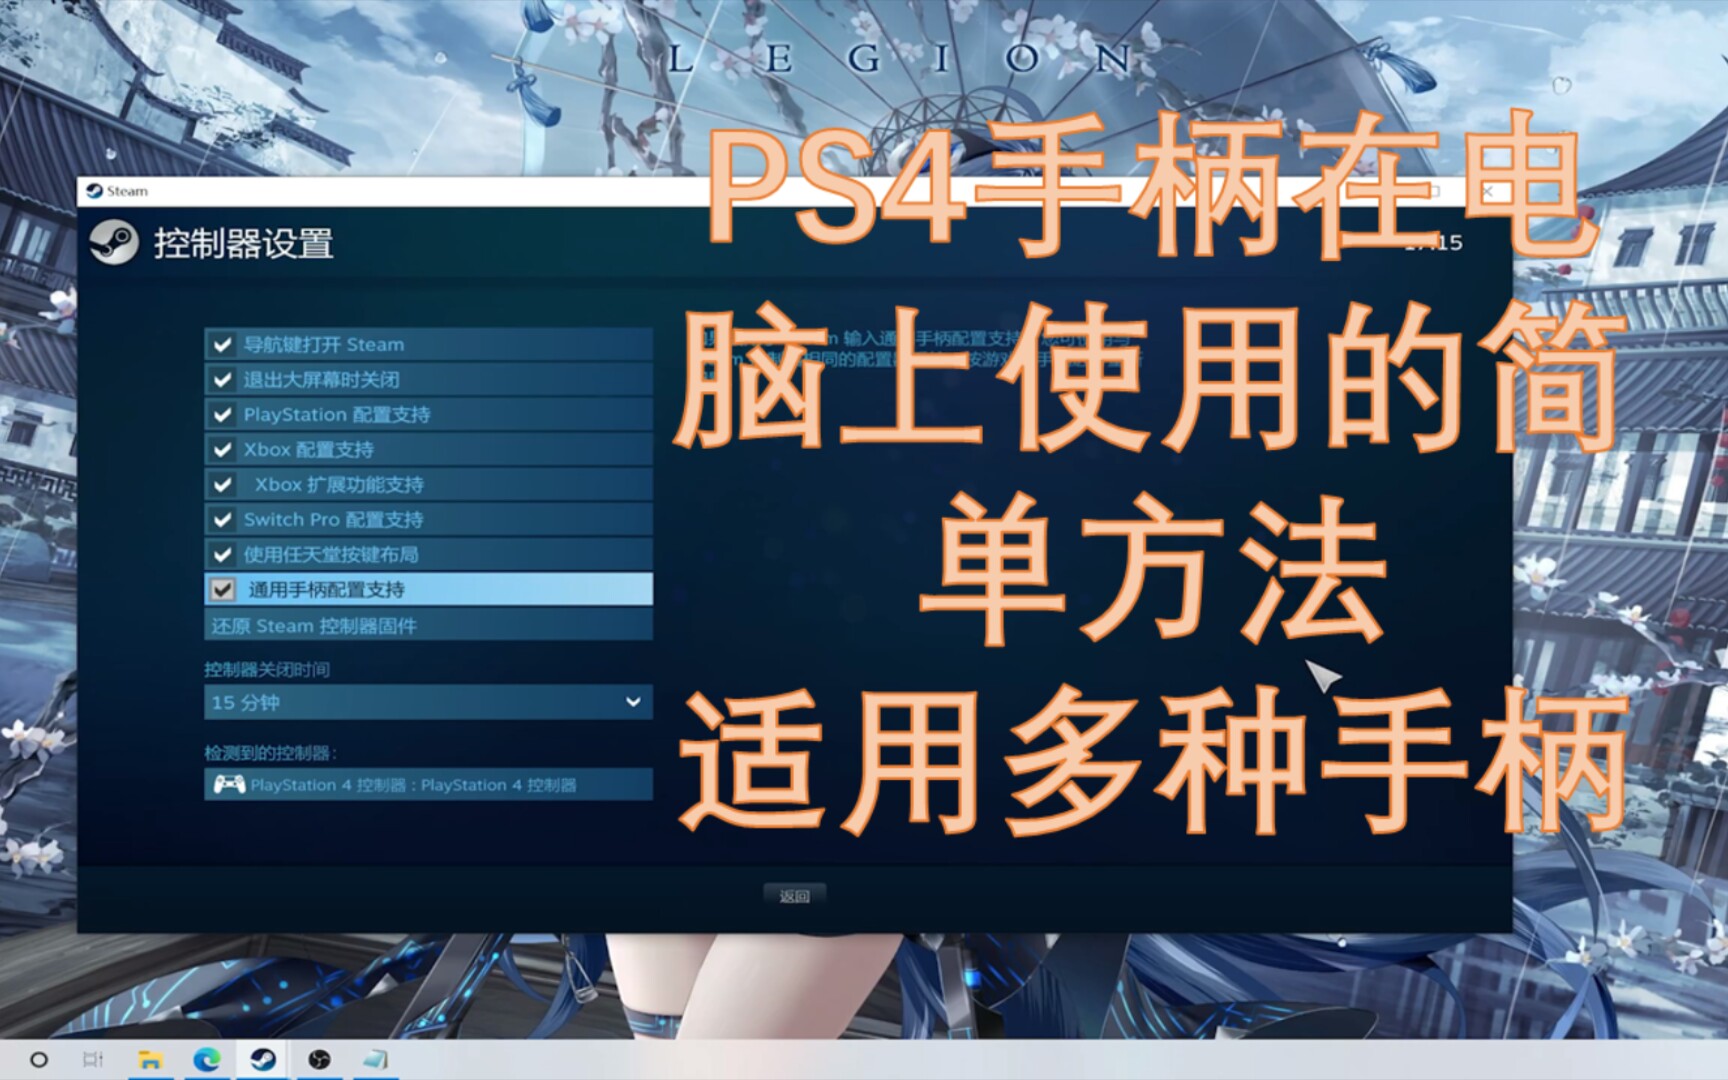1728x1080 pixels.
Task: Toggle Xbox 配置支持 checkbox
Action: 222,450
